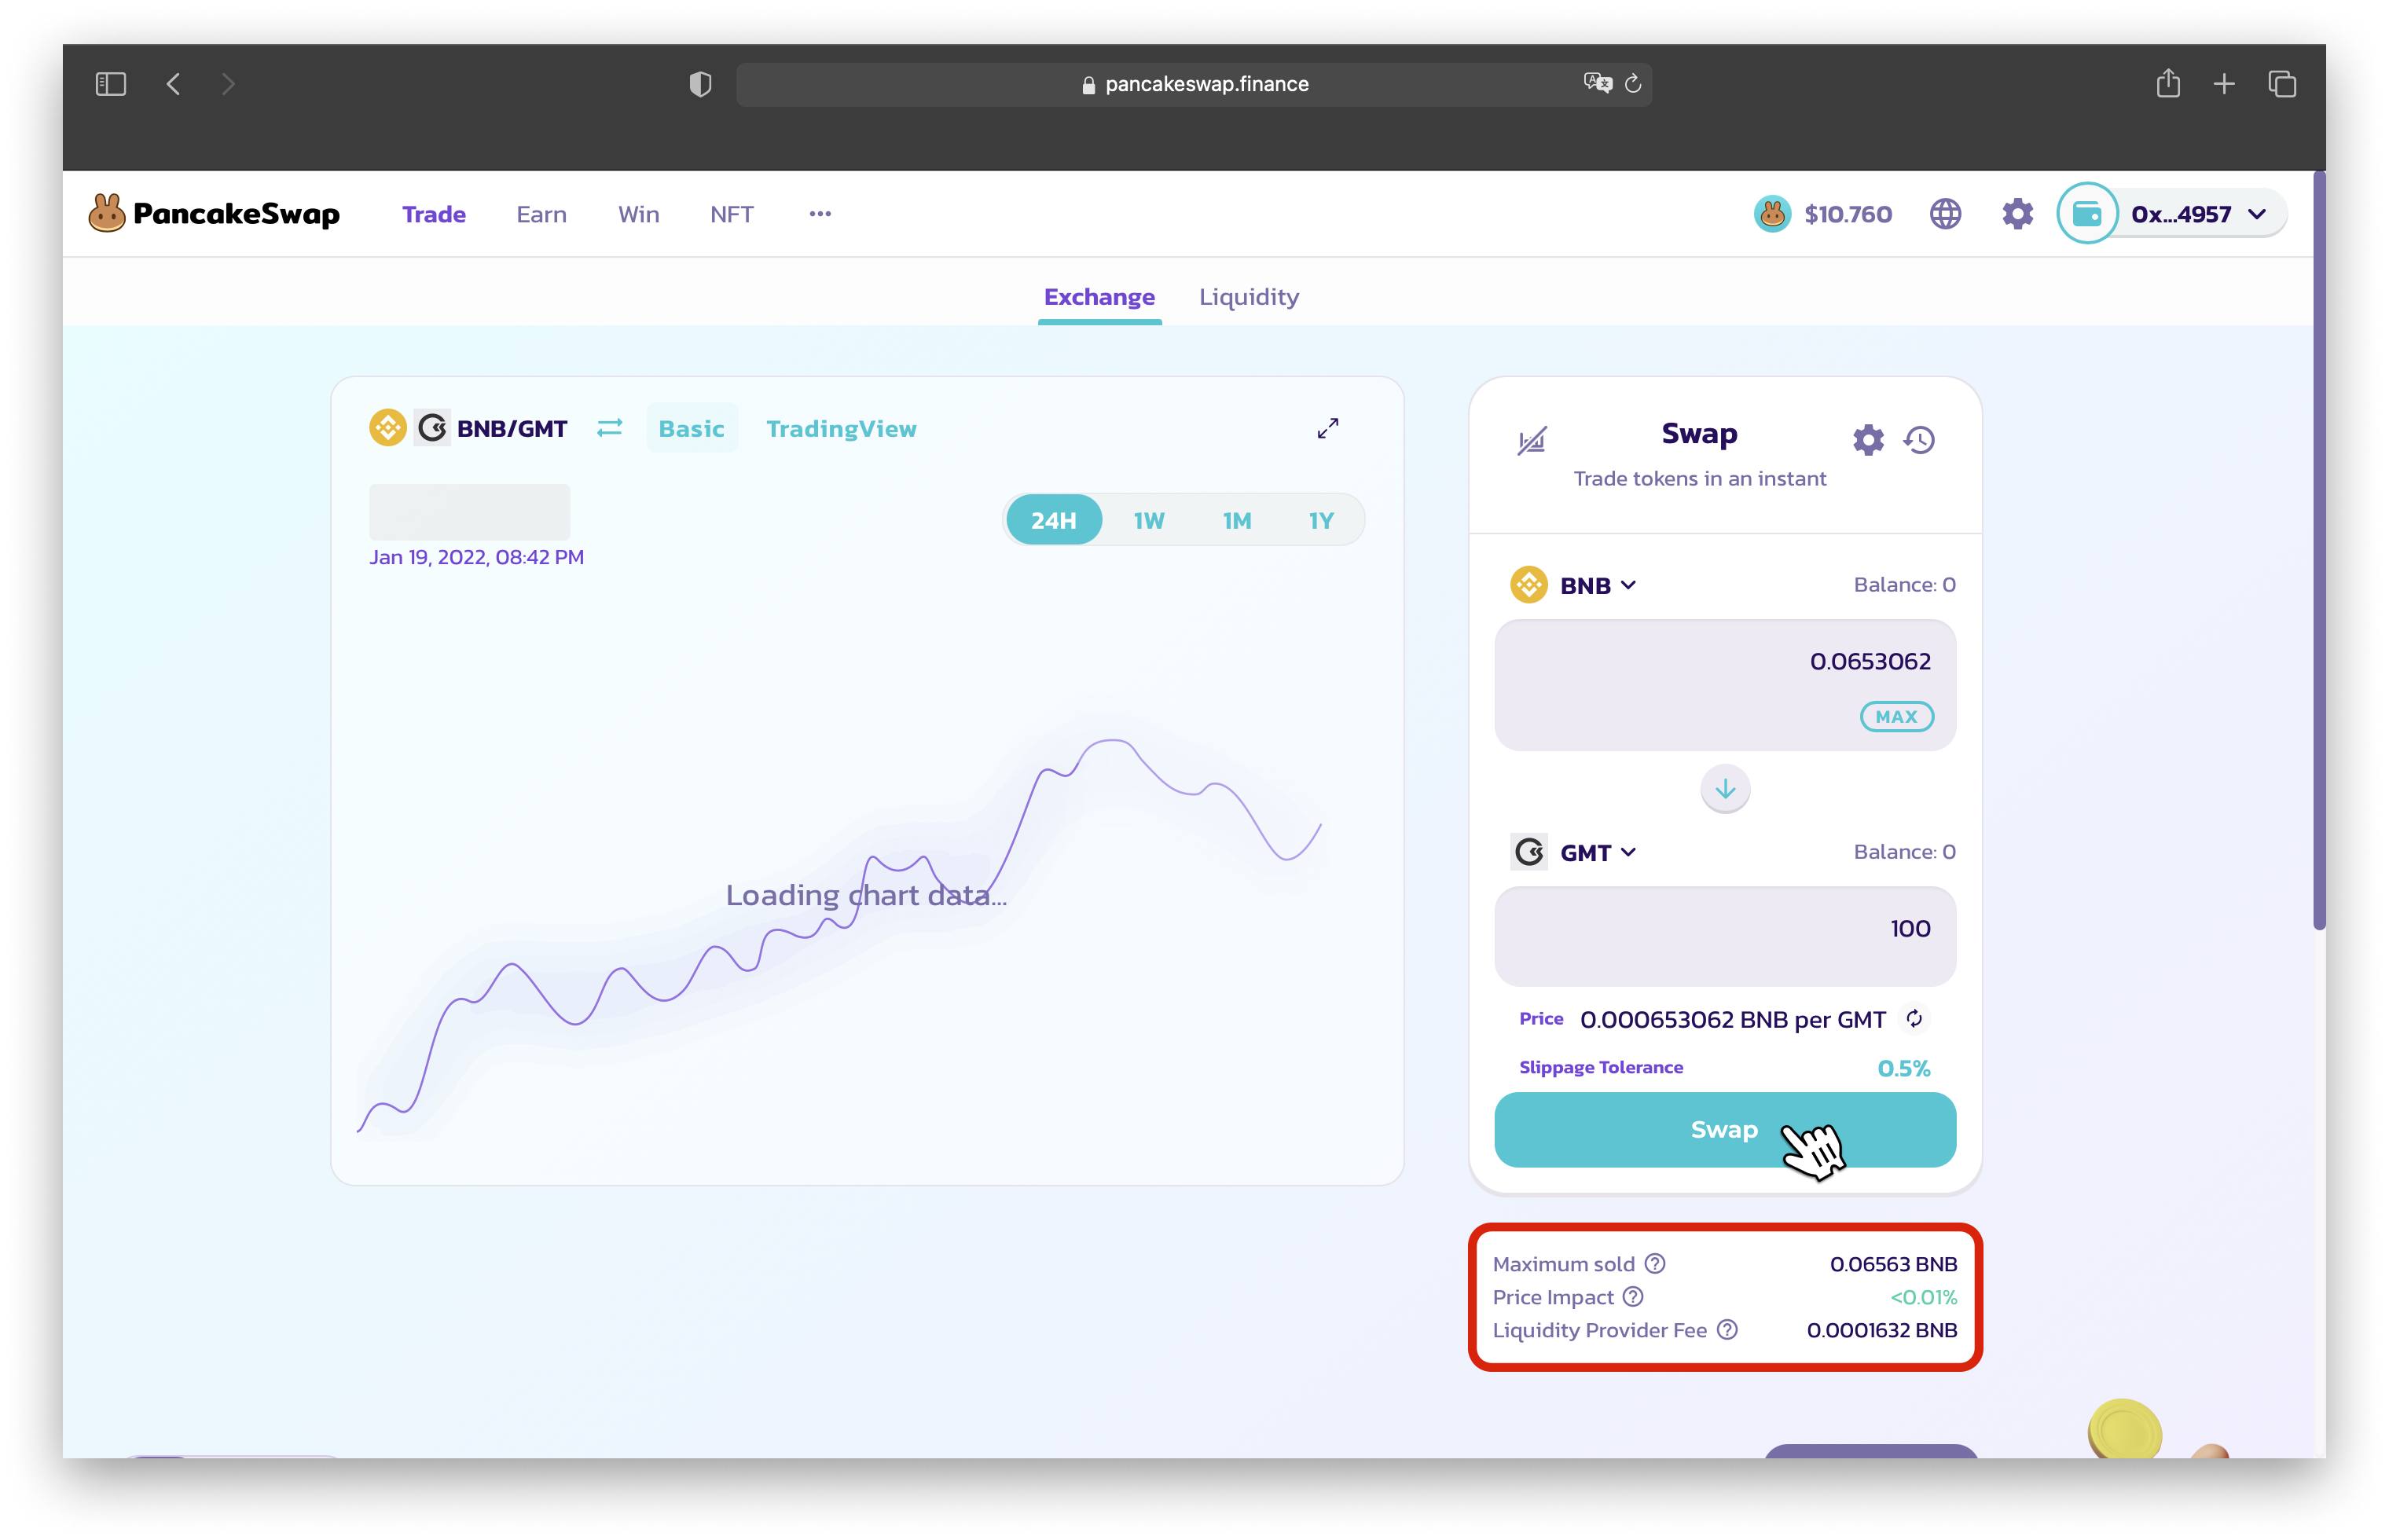Invert the price with the refresh icon
The width and height of the screenshot is (2389, 1540).
(x=1913, y=1018)
